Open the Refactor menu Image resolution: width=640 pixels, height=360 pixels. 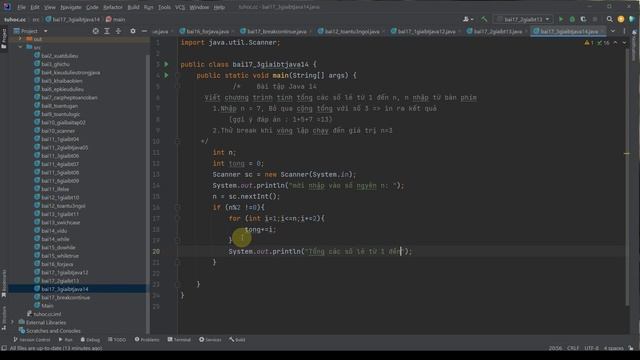click(113, 7)
